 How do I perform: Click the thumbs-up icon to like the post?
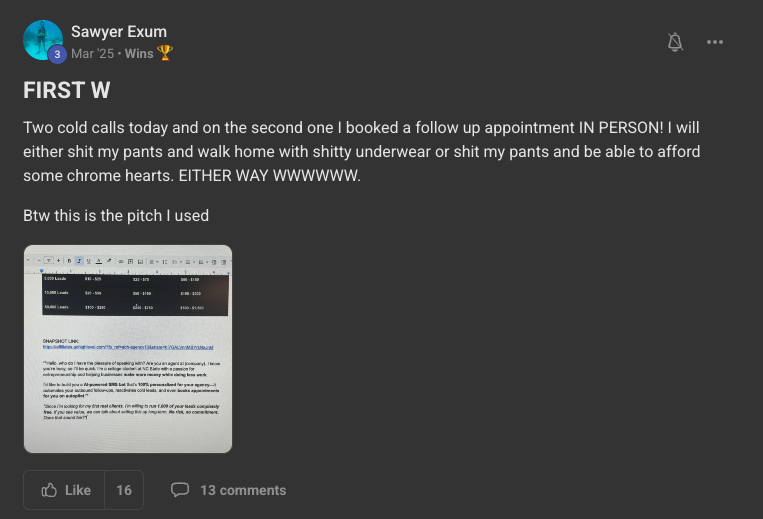[49, 490]
